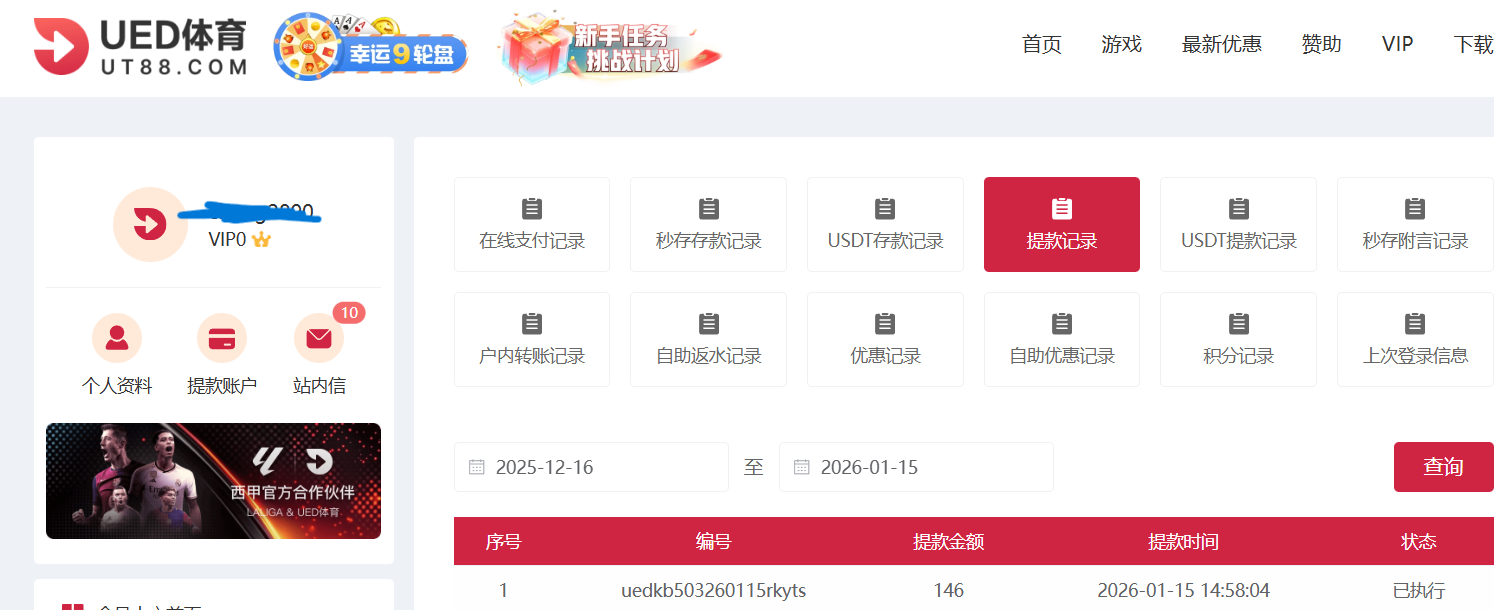The width and height of the screenshot is (1494, 610).
Task: Open the start date picker 2025-12-16
Action: coord(590,466)
